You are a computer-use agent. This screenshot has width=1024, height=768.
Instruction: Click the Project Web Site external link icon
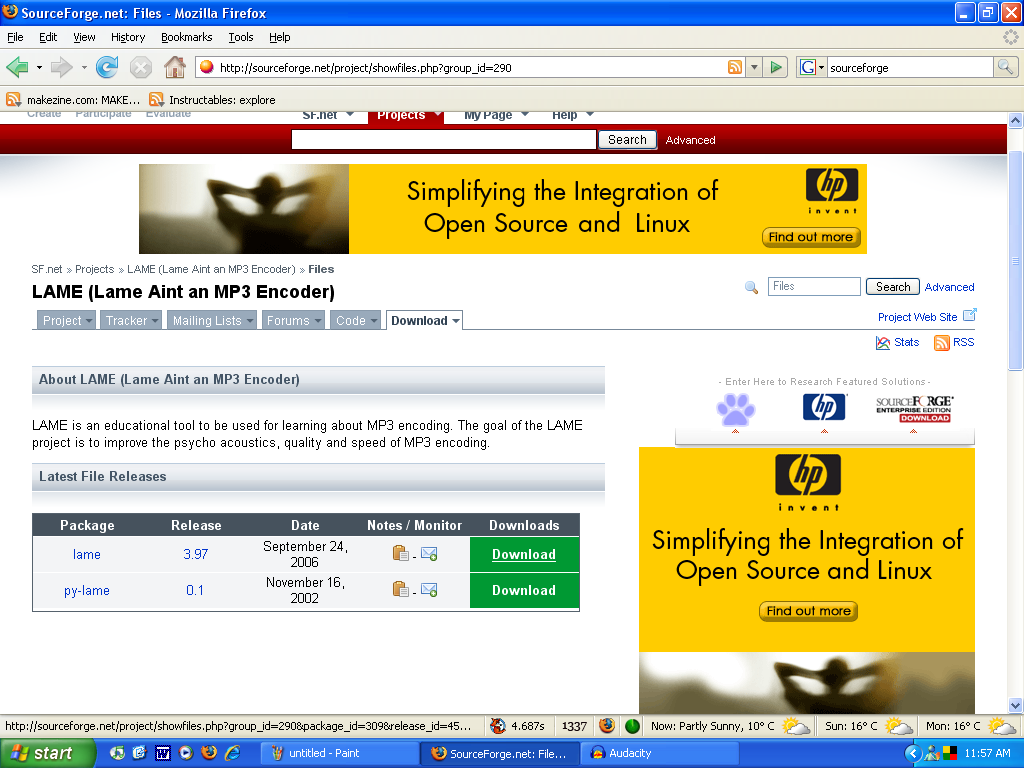click(x=970, y=315)
